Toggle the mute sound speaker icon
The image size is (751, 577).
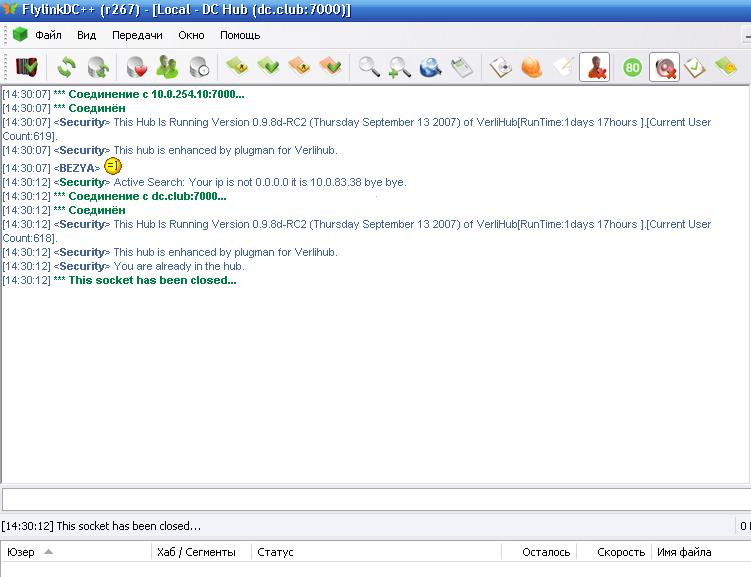[x=664, y=67]
